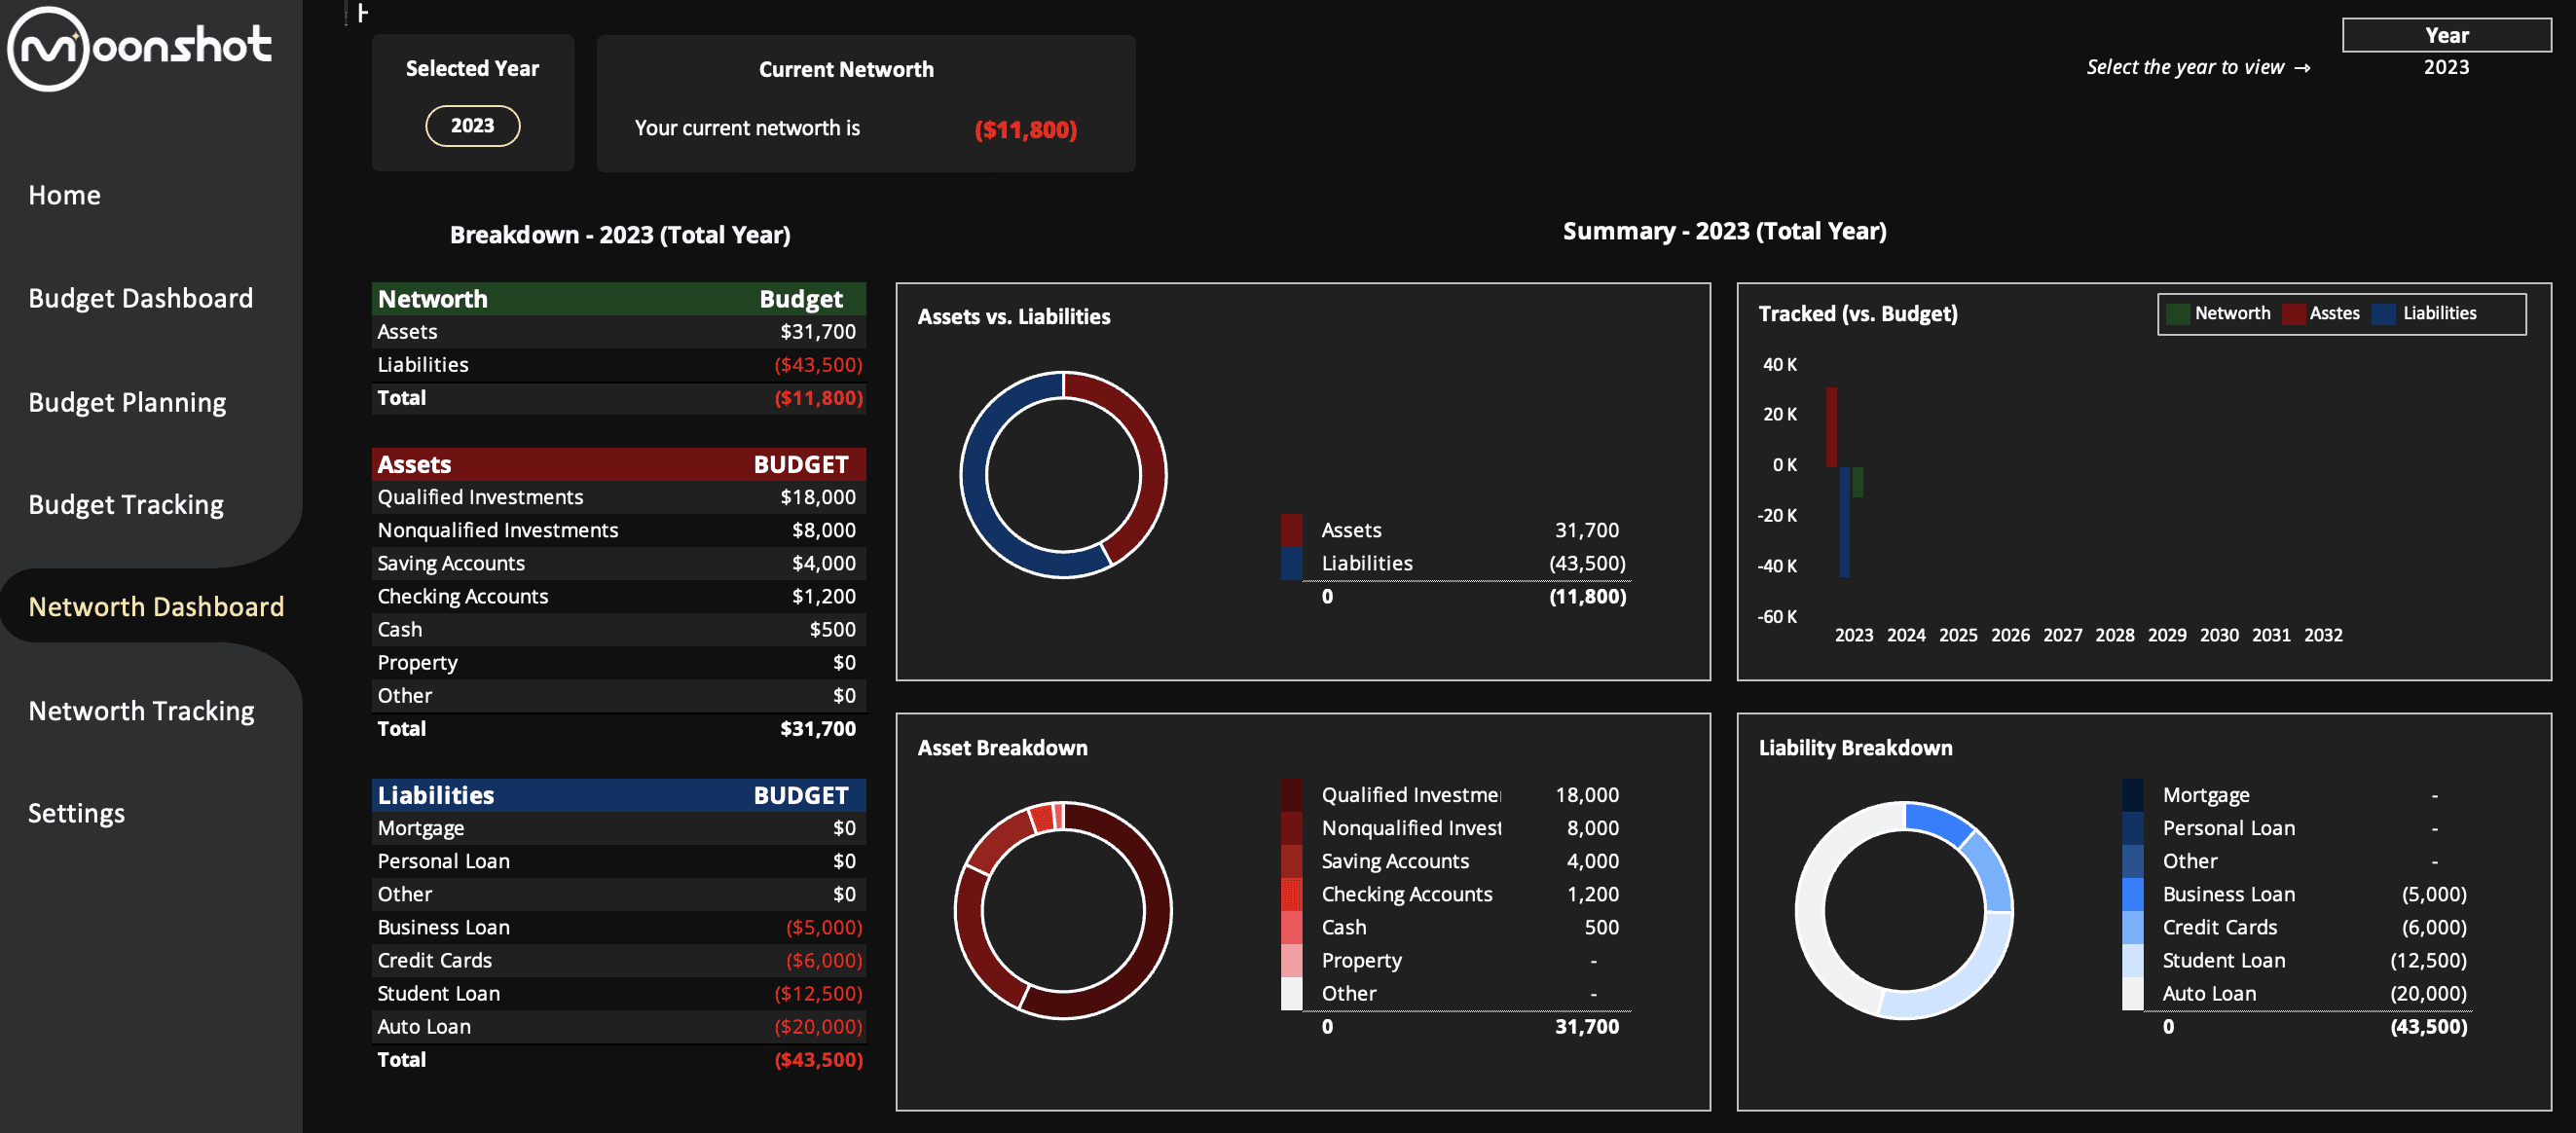Select the Year value 2023 cell

[2445, 67]
